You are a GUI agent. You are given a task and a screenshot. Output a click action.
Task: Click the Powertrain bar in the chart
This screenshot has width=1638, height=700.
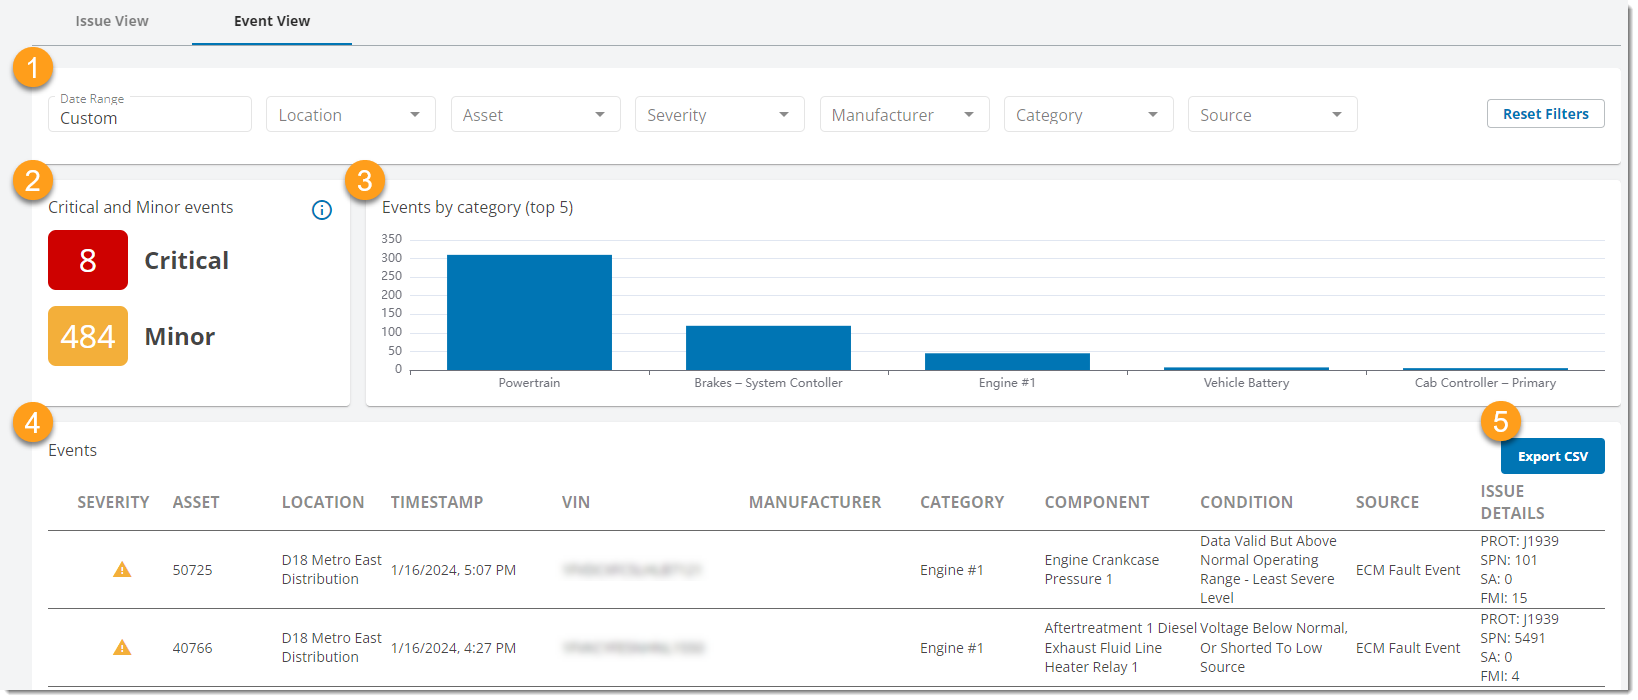tap(529, 312)
